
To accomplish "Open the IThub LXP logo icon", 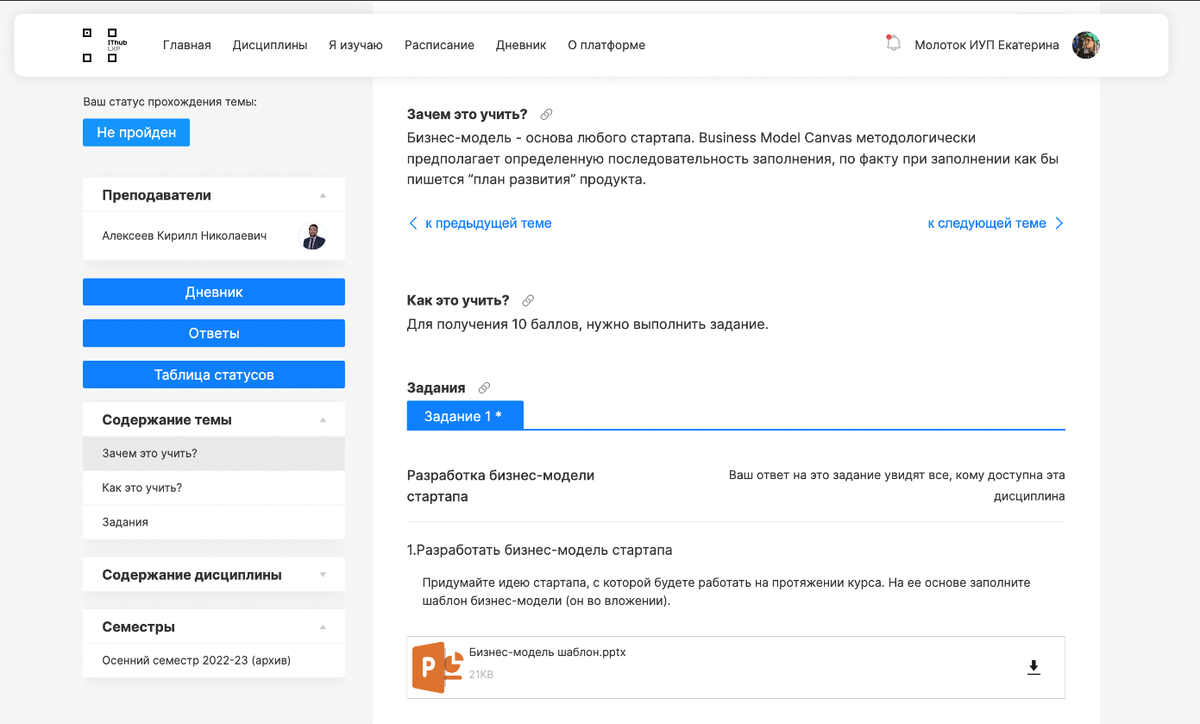I will 101,45.
